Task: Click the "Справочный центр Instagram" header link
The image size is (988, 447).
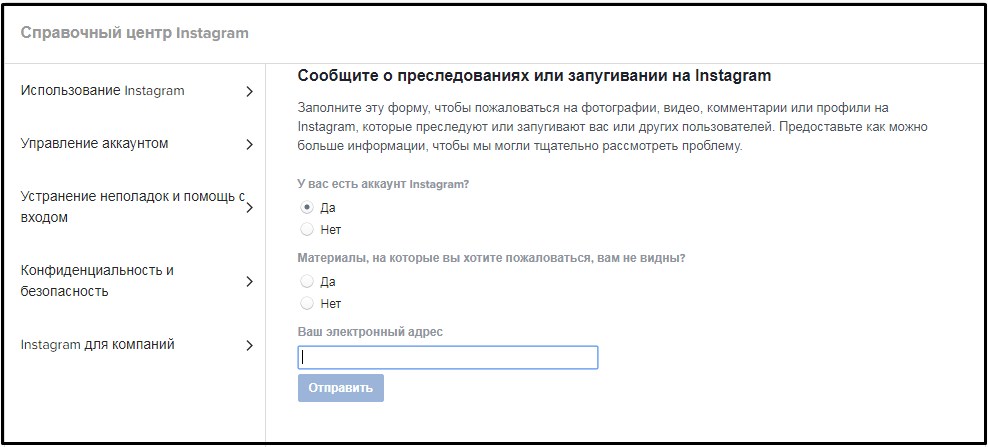Action: pyautogui.click(x=135, y=33)
